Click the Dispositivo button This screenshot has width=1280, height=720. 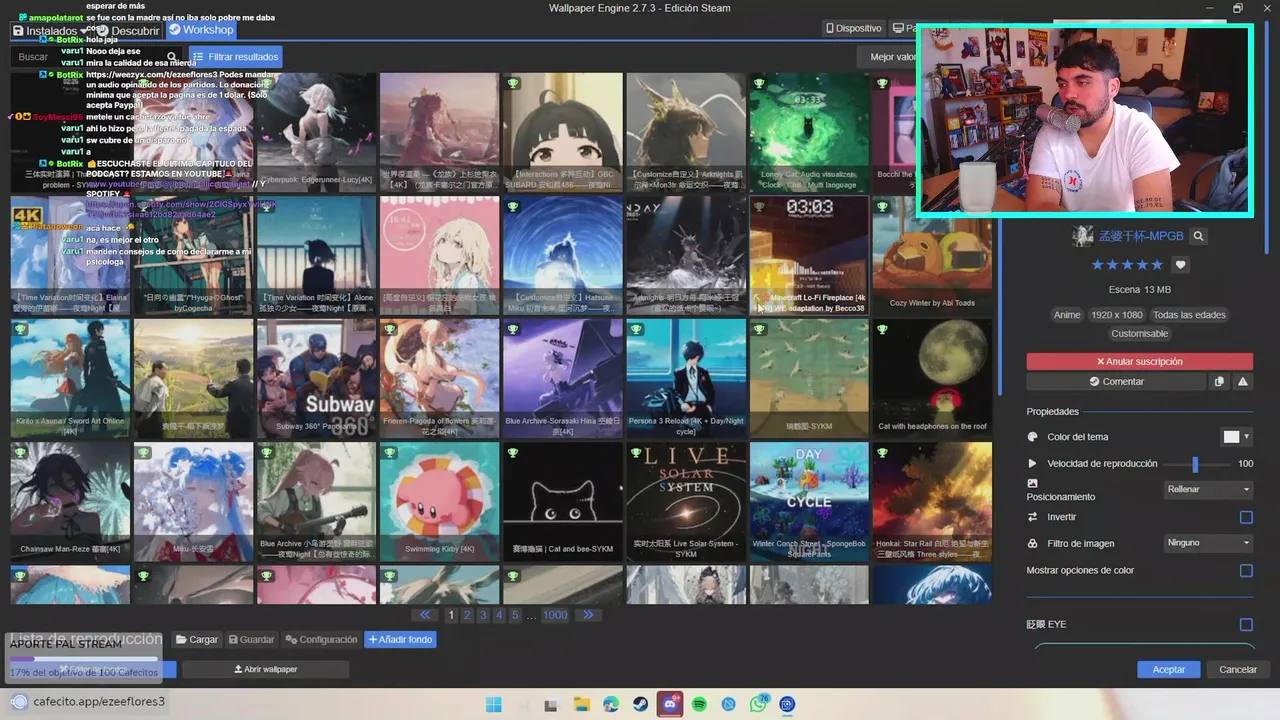[x=854, y=28]
